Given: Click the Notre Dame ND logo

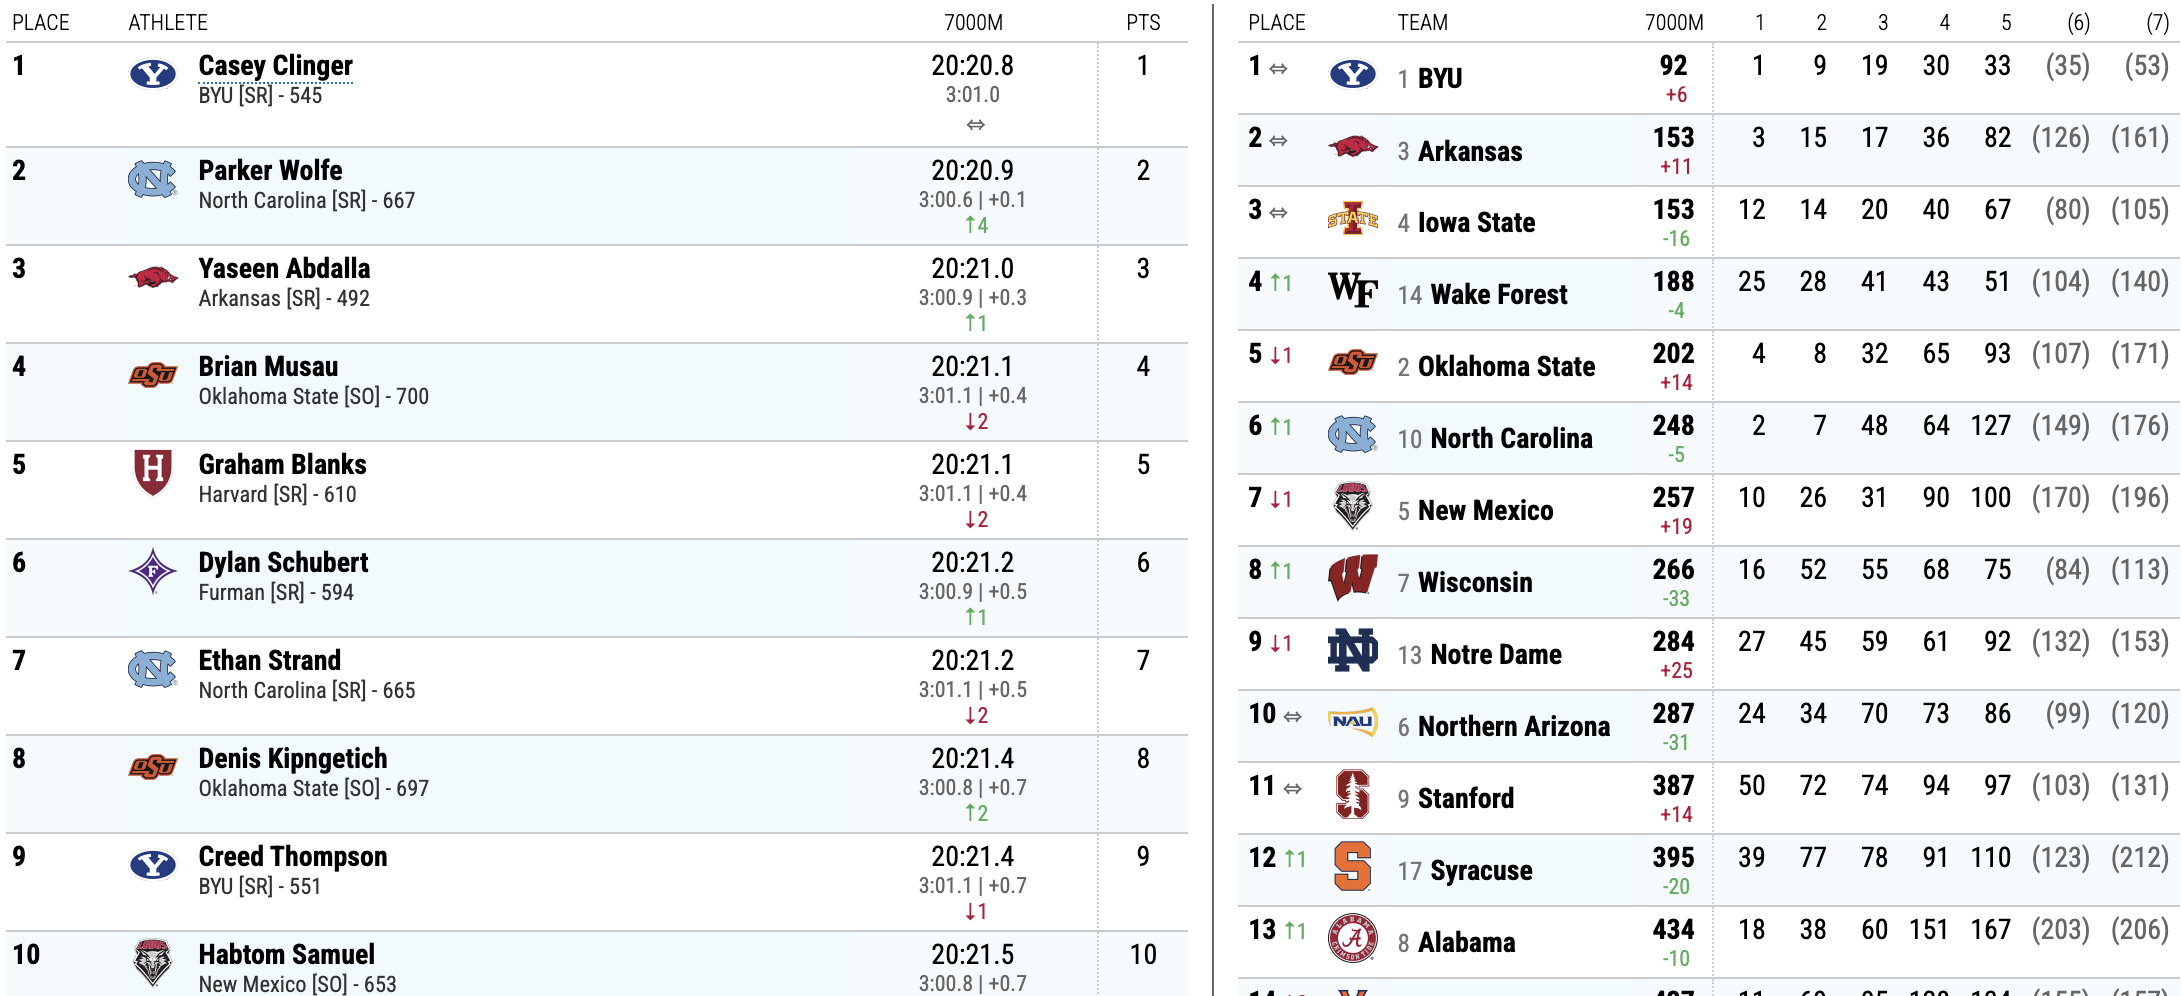Looking at the screenshot, I should point(1352,650).
